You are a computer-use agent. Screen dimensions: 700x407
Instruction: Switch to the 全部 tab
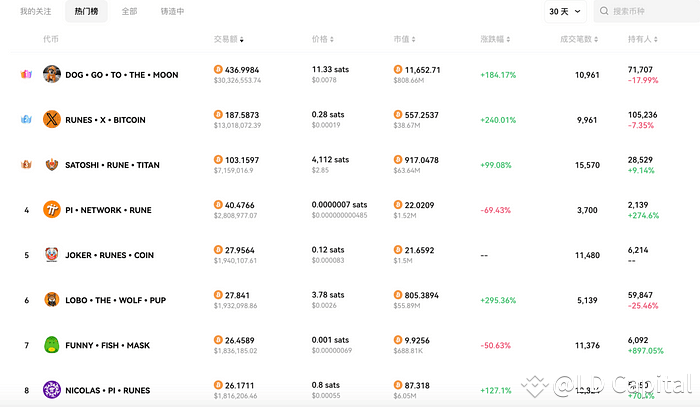pos(129,11)
